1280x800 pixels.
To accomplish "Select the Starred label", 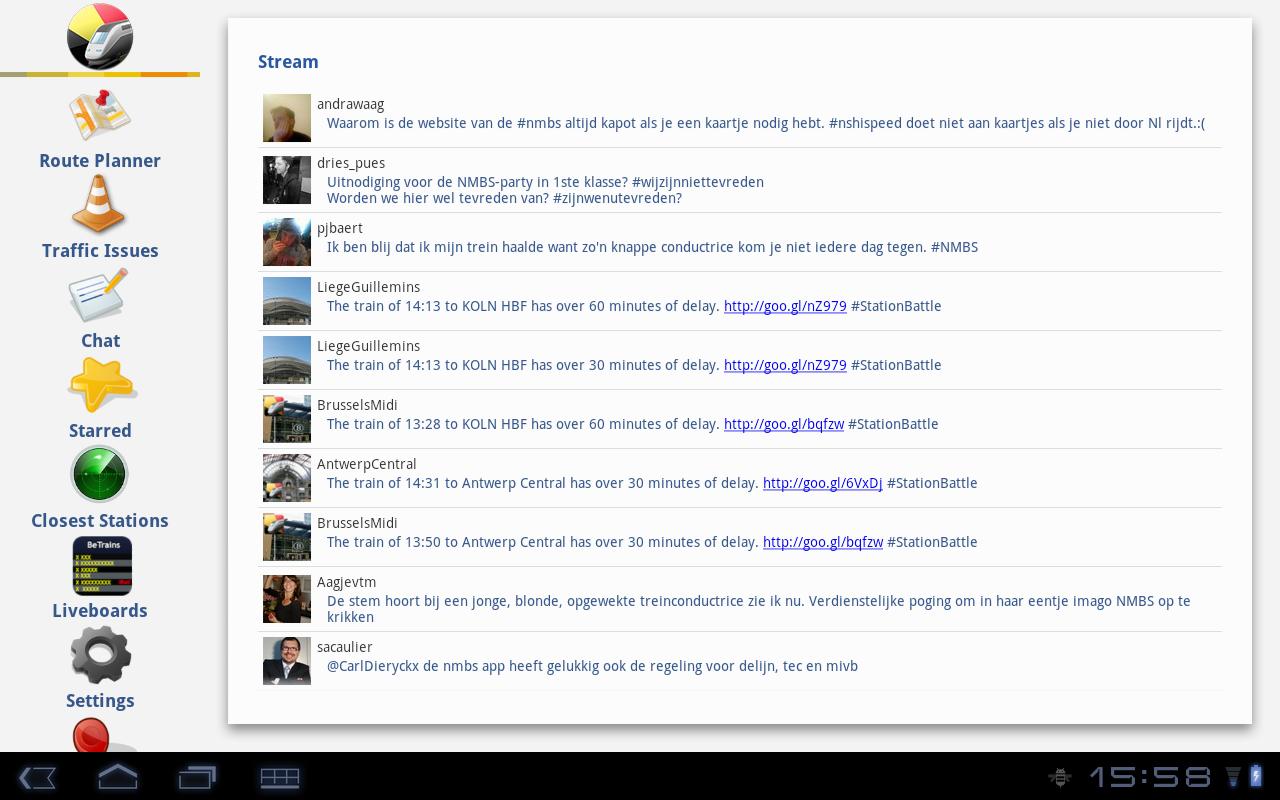I will click(x=100, y=431).
